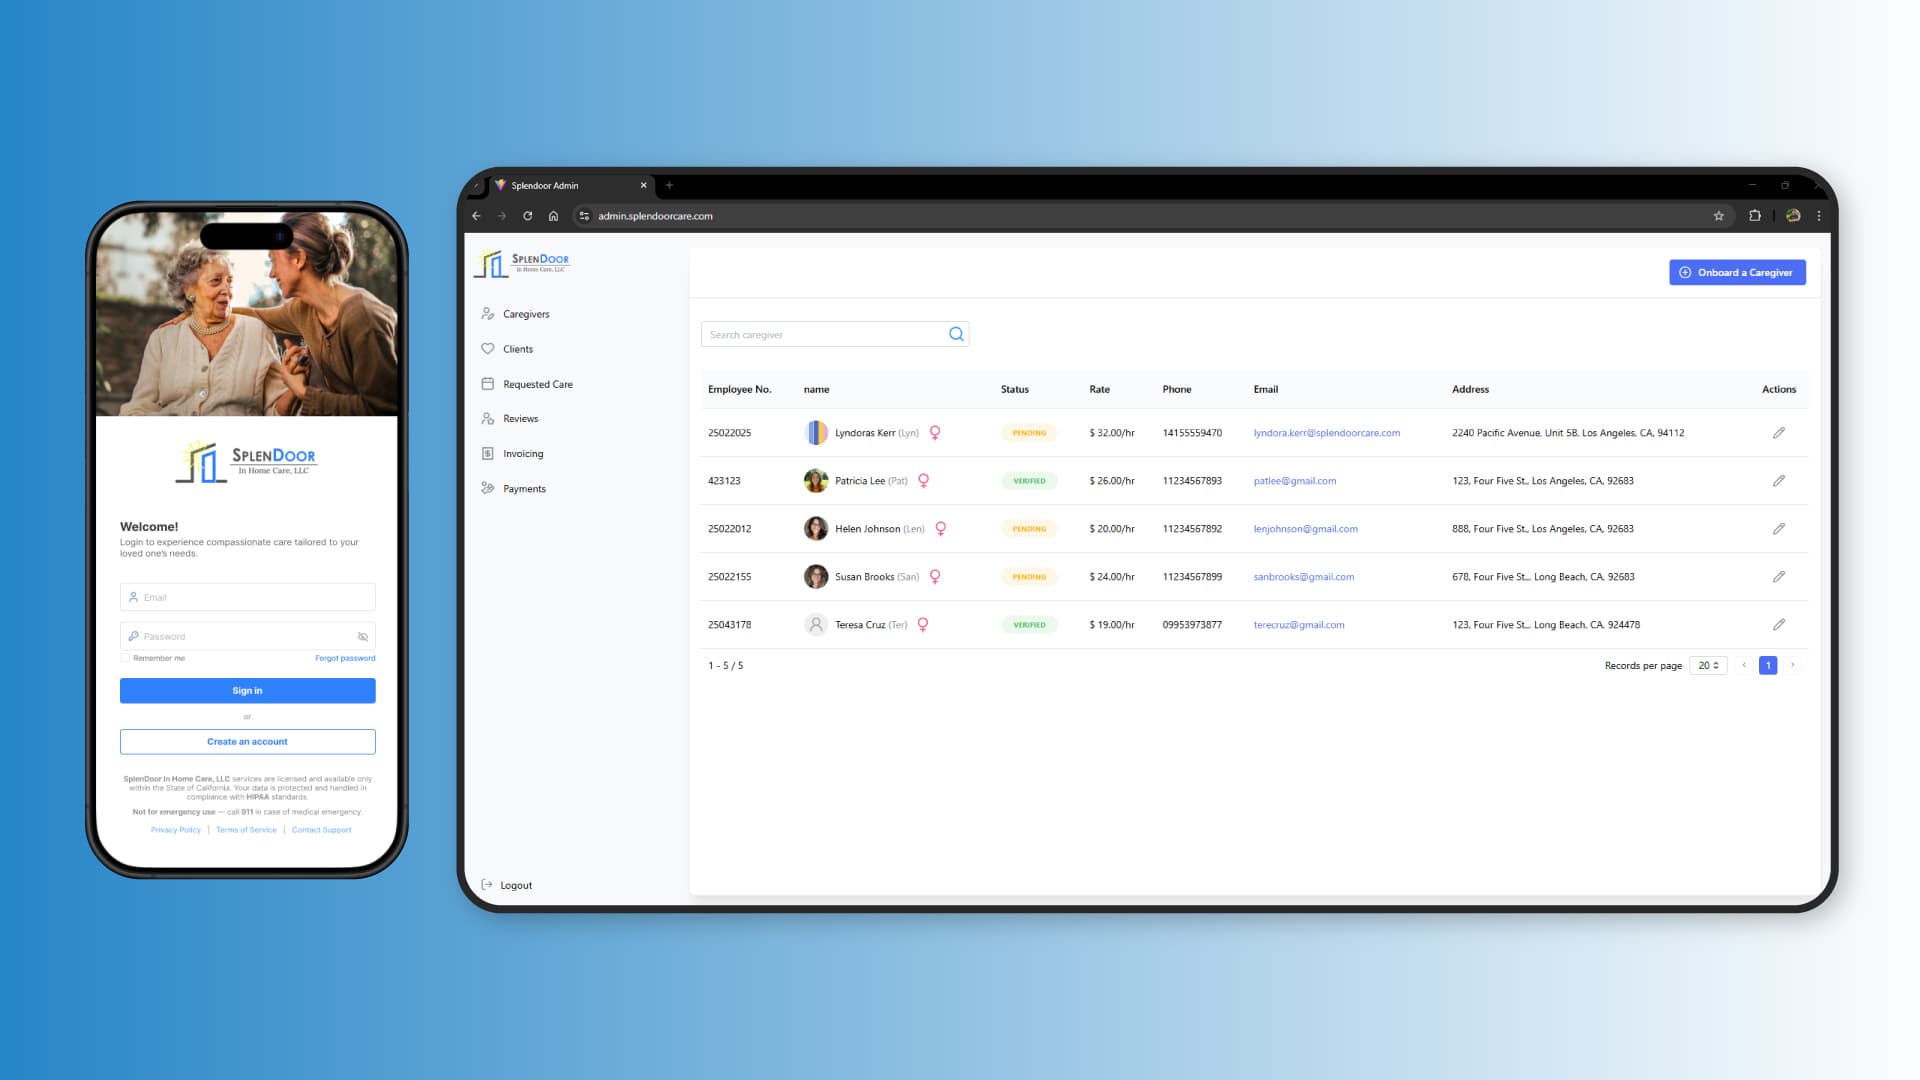
Task: Enable the Remember me checkbox
Action: (x=125, y=657)
